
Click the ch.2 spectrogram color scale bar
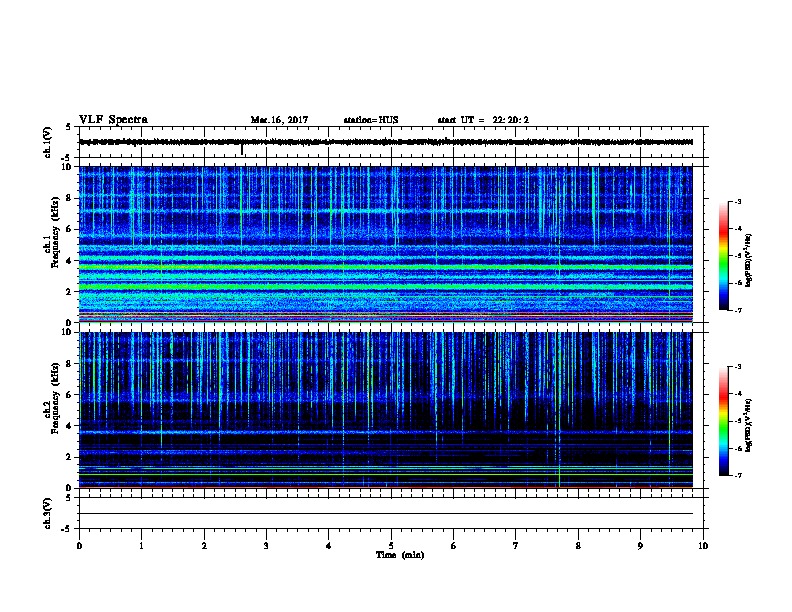723,421
